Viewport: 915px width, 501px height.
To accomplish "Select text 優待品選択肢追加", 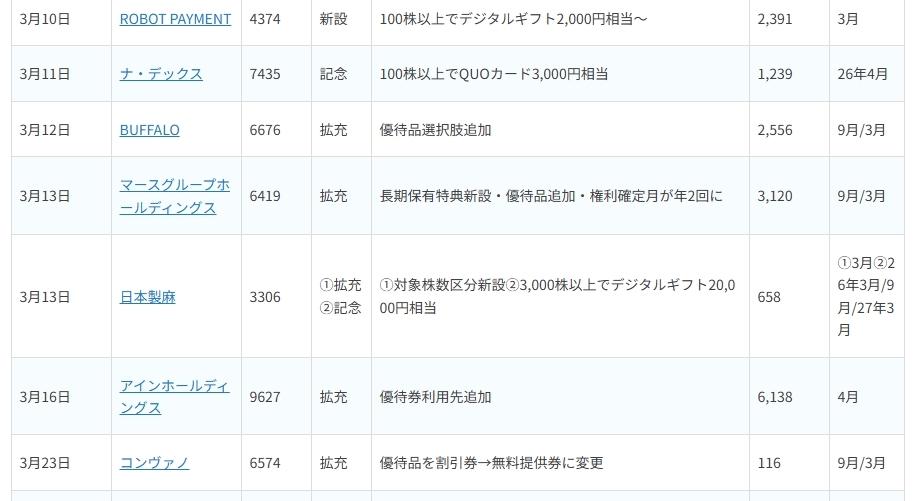I will pos(435,130).
